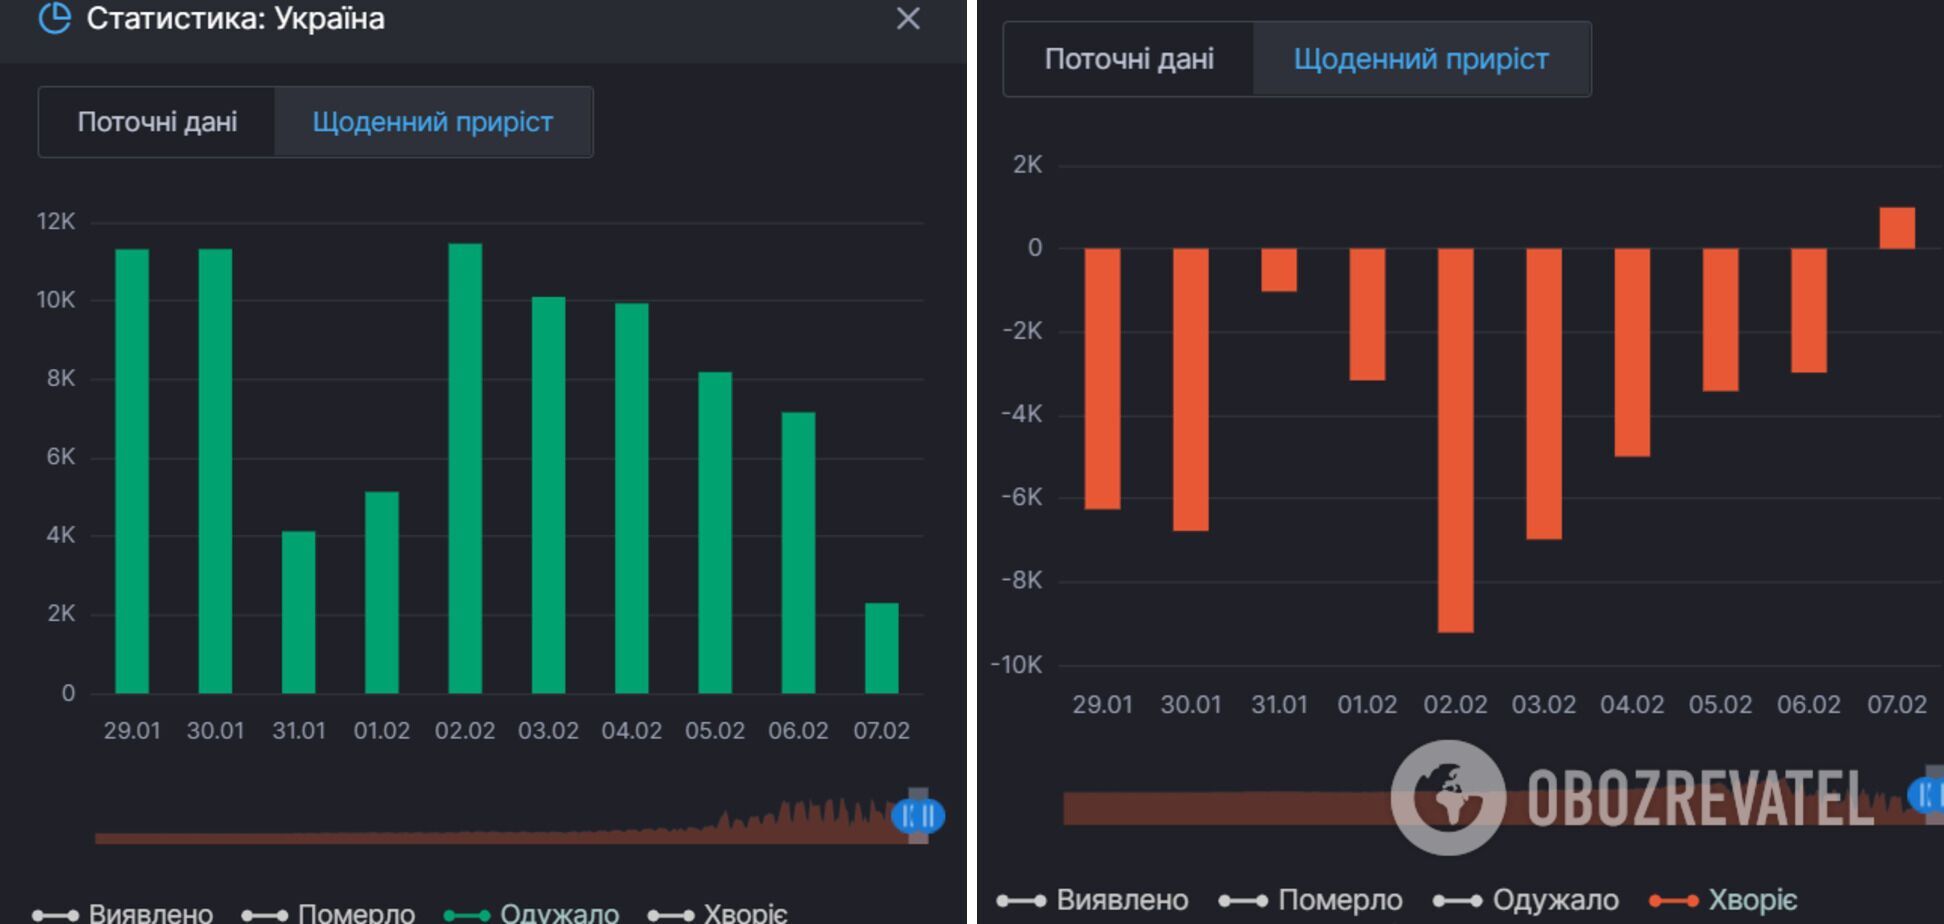The image size is (1944, 924).
Task: Click the left chart range slider handle
Action: [x=918, y=816]
